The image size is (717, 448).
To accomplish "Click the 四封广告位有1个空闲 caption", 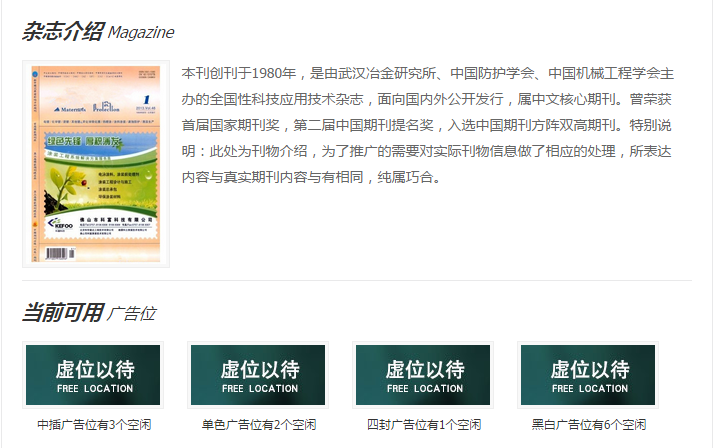I will point(424,425).
